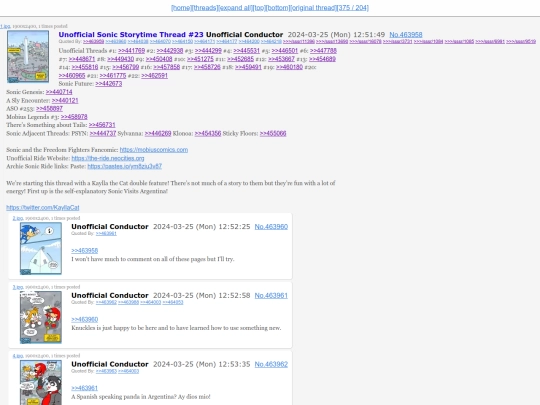Open Sonic Genesis link >>440714

pos(59,92)
